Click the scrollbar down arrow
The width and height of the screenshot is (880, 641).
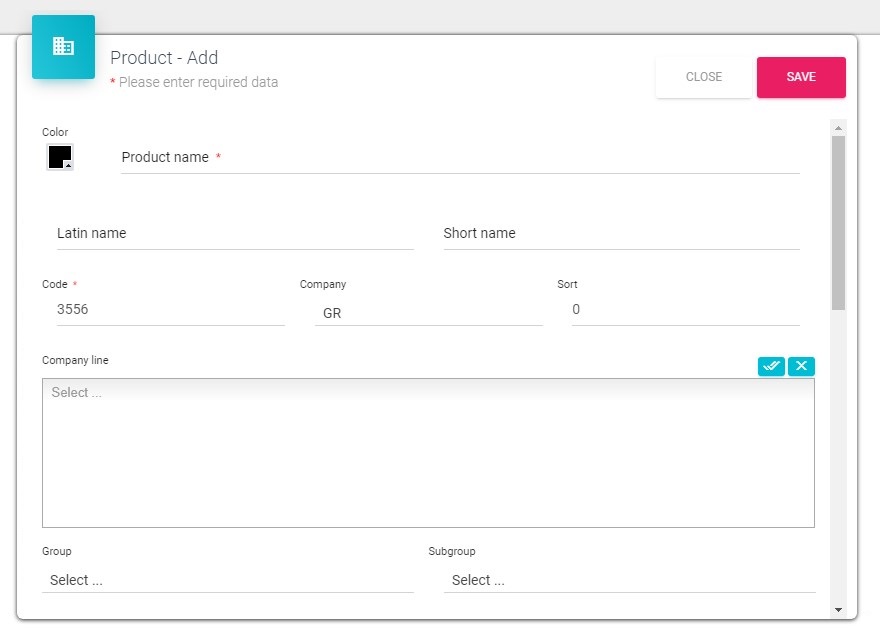(x=838, y=609)
